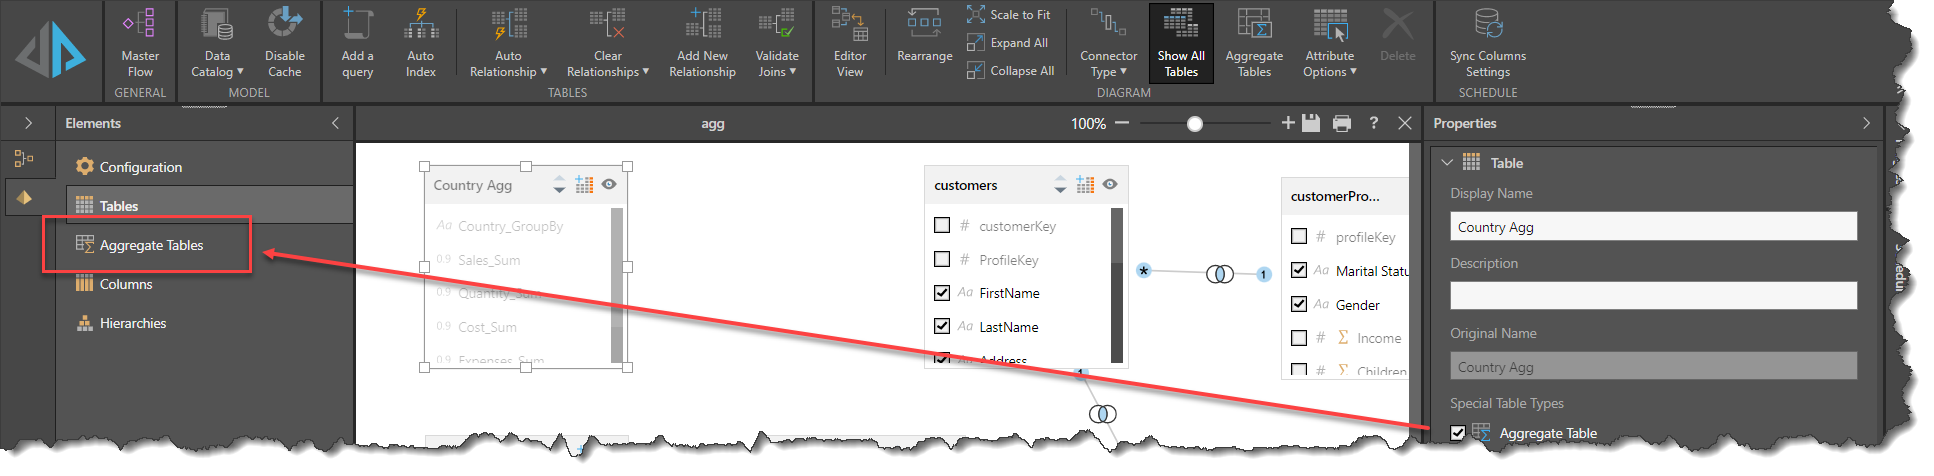Expand the collapsed left sidebar arrow
The image size is (1934, 476).
click(x=28, y=123)
